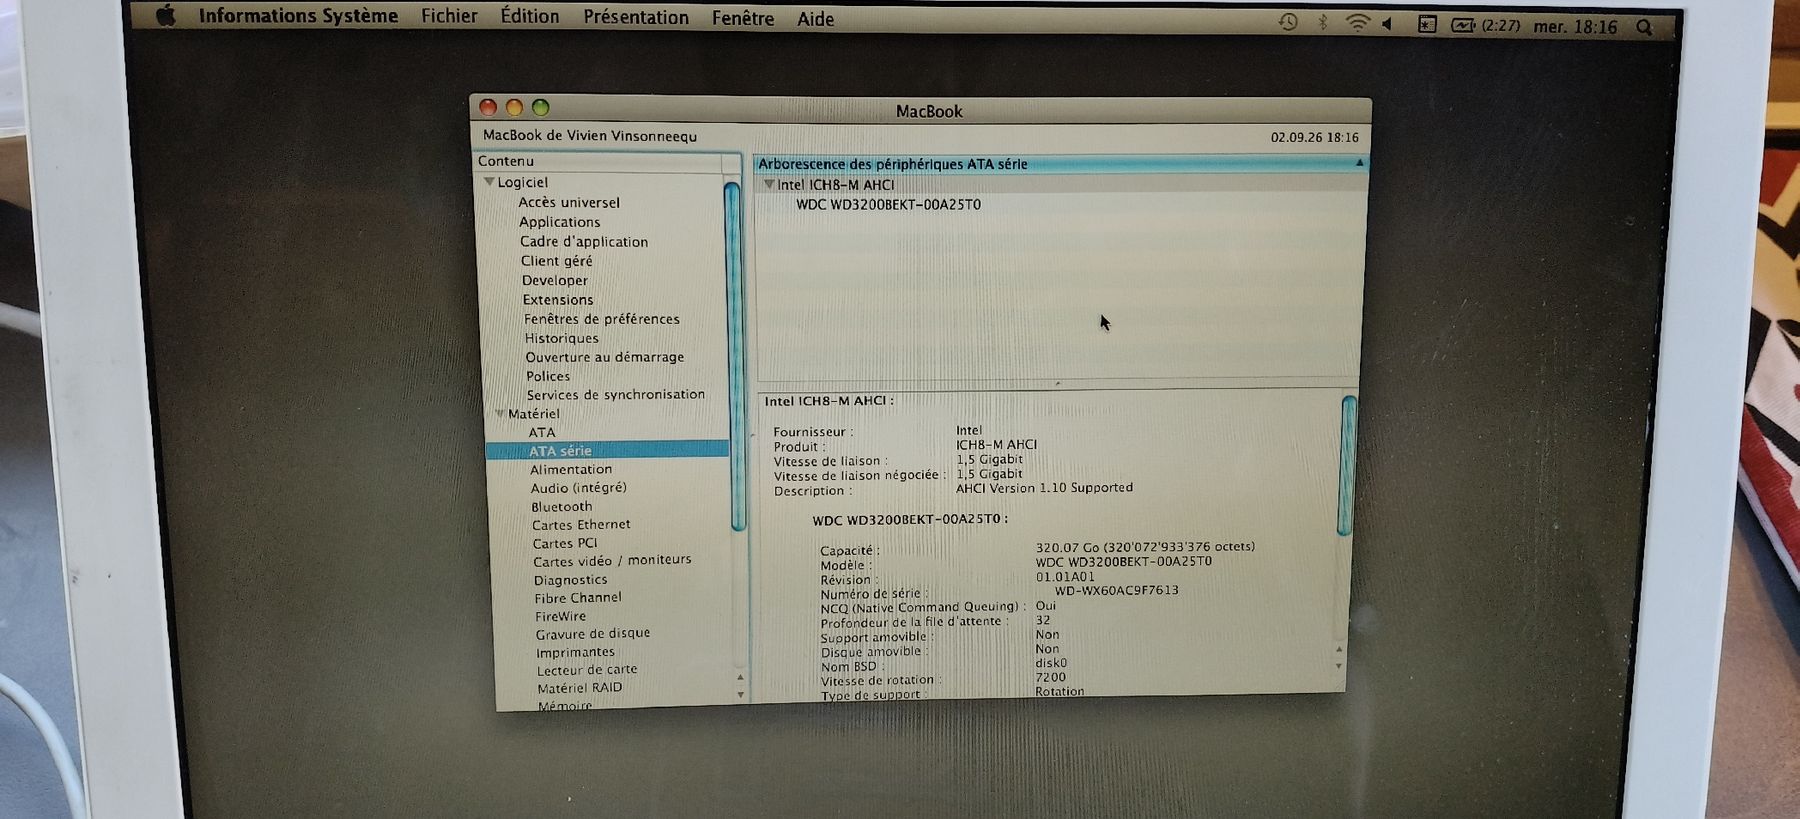Click the volume speaker icon
This screenshot has height=819, width=1800.
(x=1388, y=24)
